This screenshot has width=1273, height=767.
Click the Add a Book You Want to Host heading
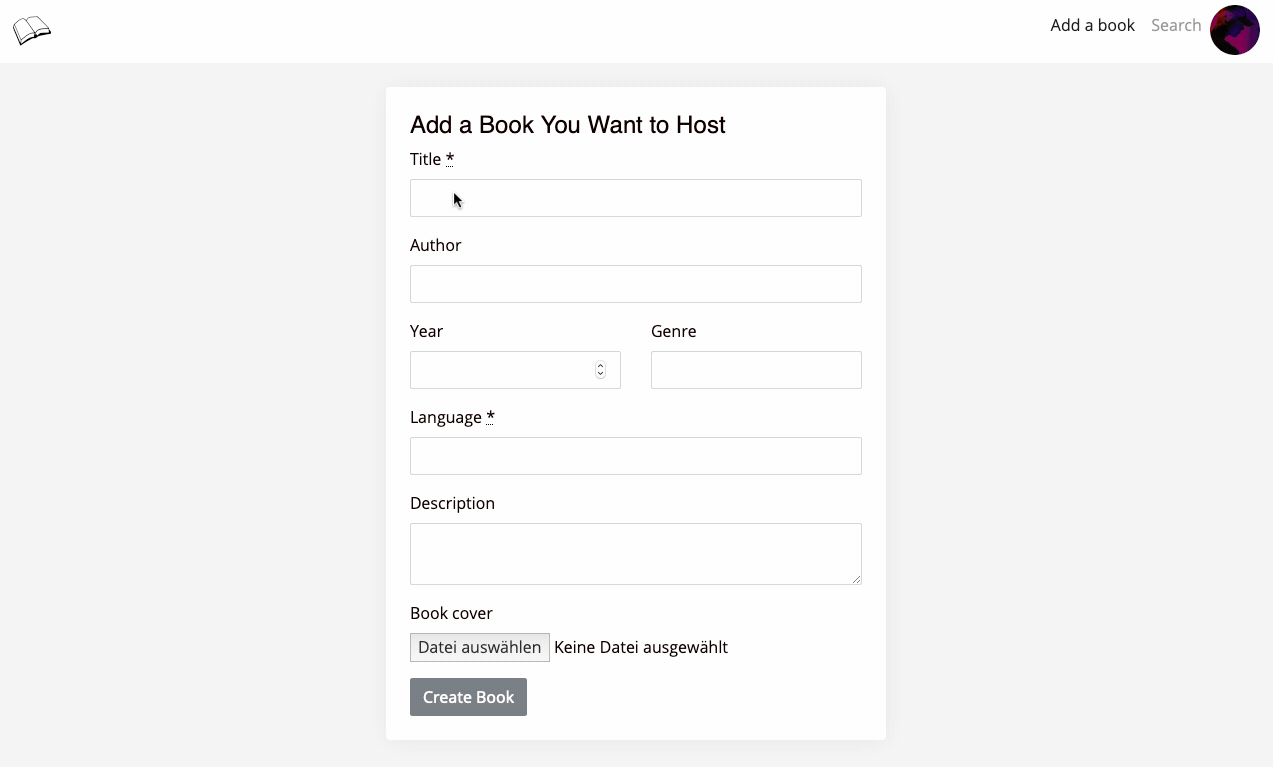click(567, 124)
